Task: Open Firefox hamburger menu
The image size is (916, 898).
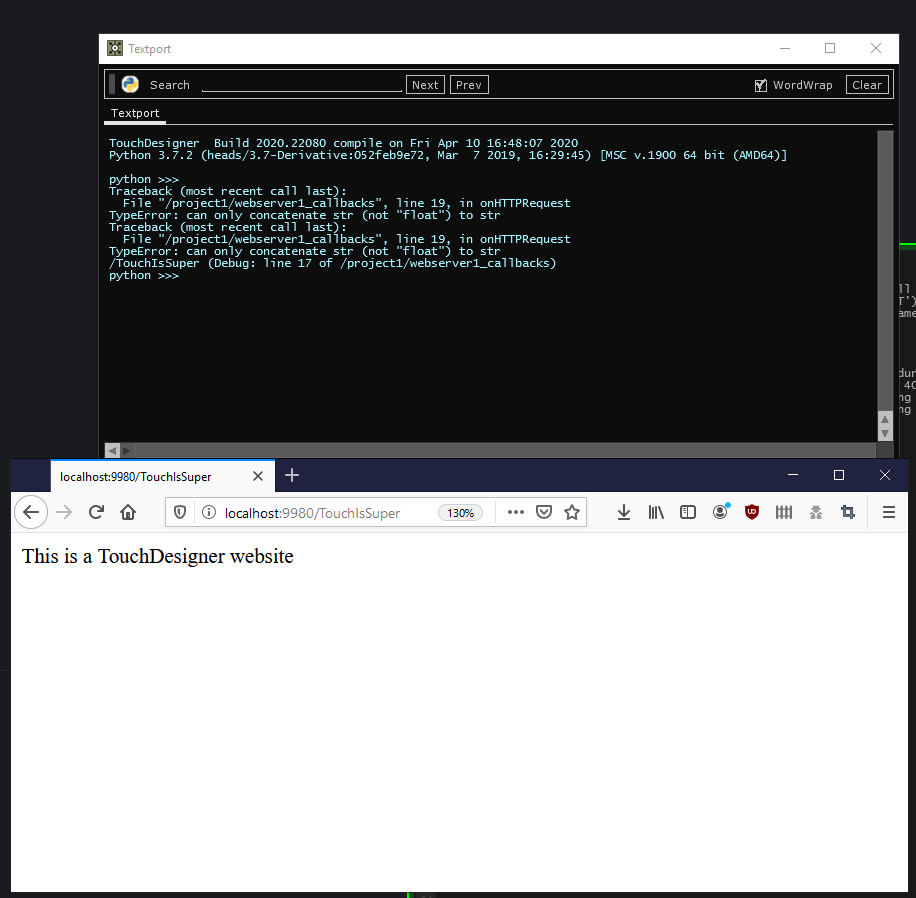Action: click(x=889, y=512)
